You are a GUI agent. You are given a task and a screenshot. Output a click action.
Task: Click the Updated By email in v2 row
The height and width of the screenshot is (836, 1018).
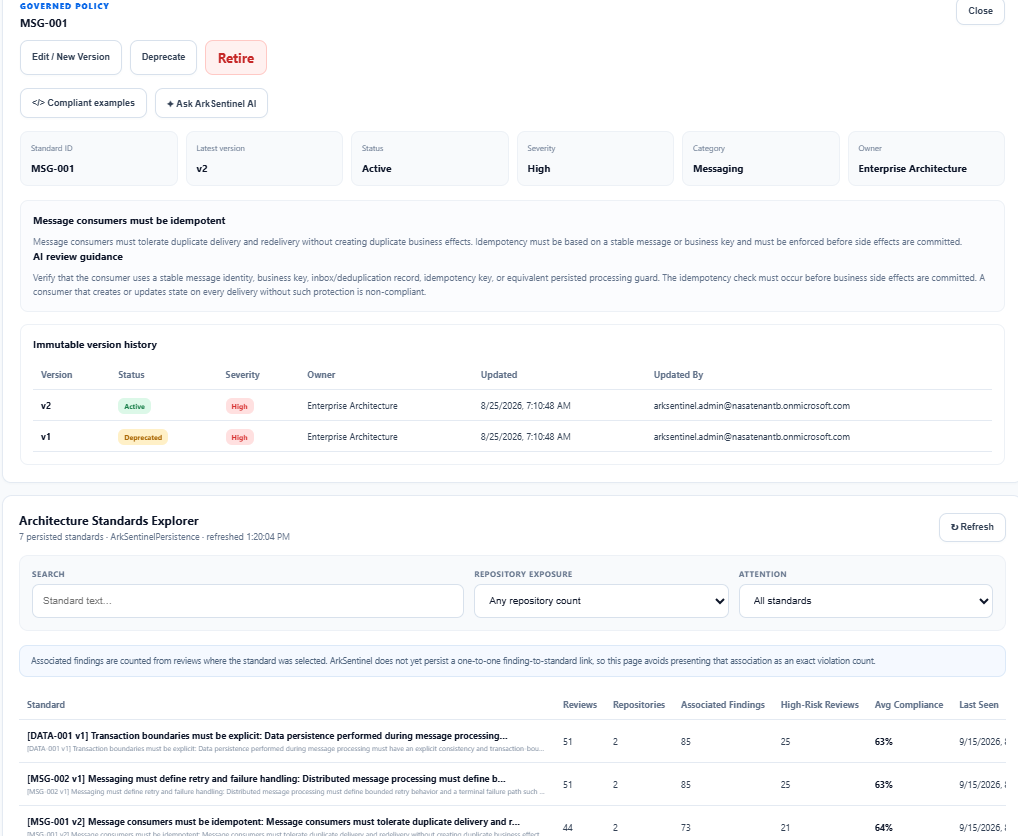click(751, 406)
